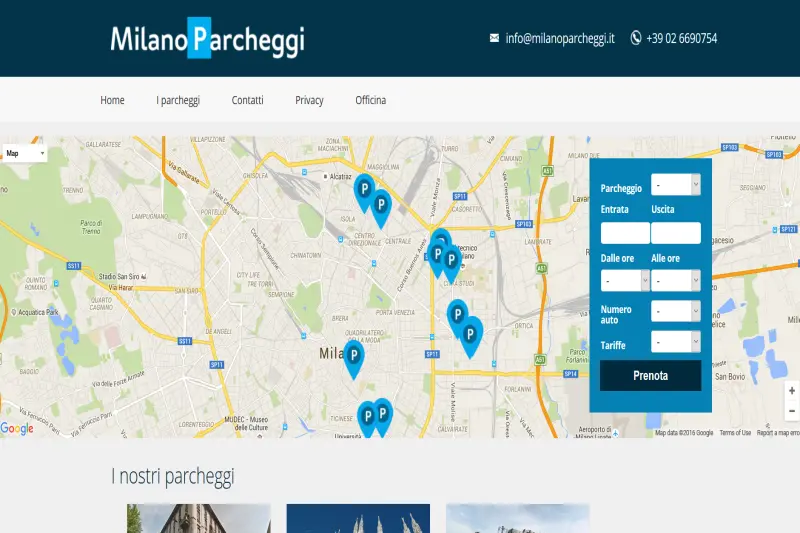Click the Uscita date field
This screenshot has width=800, height=533.
coord(676,233)
